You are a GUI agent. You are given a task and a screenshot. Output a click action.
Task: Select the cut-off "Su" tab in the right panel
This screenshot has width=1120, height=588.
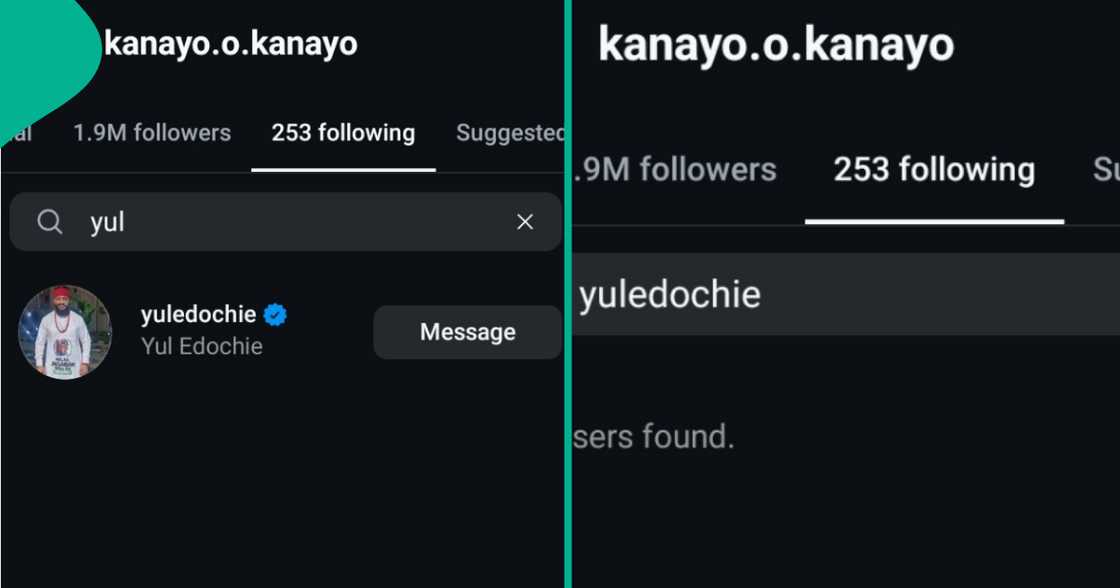click(1105, 170)
